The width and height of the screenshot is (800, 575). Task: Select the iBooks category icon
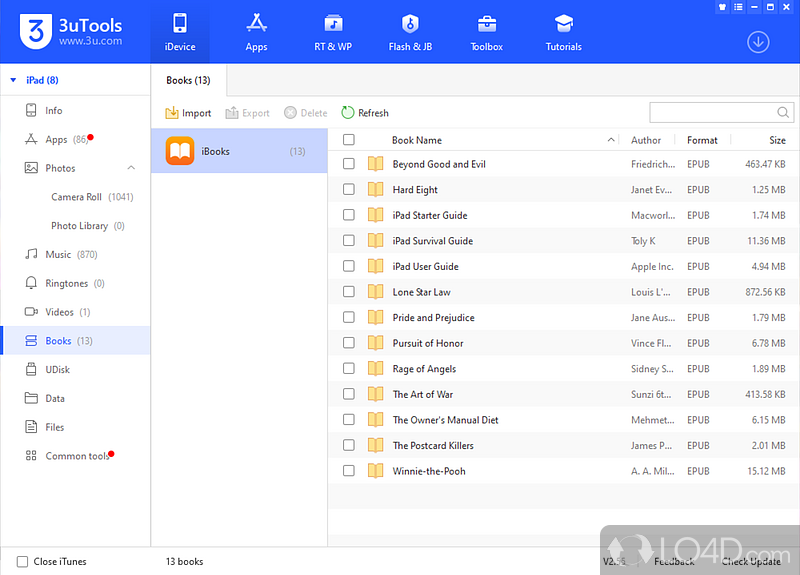[x=180, y=151]
